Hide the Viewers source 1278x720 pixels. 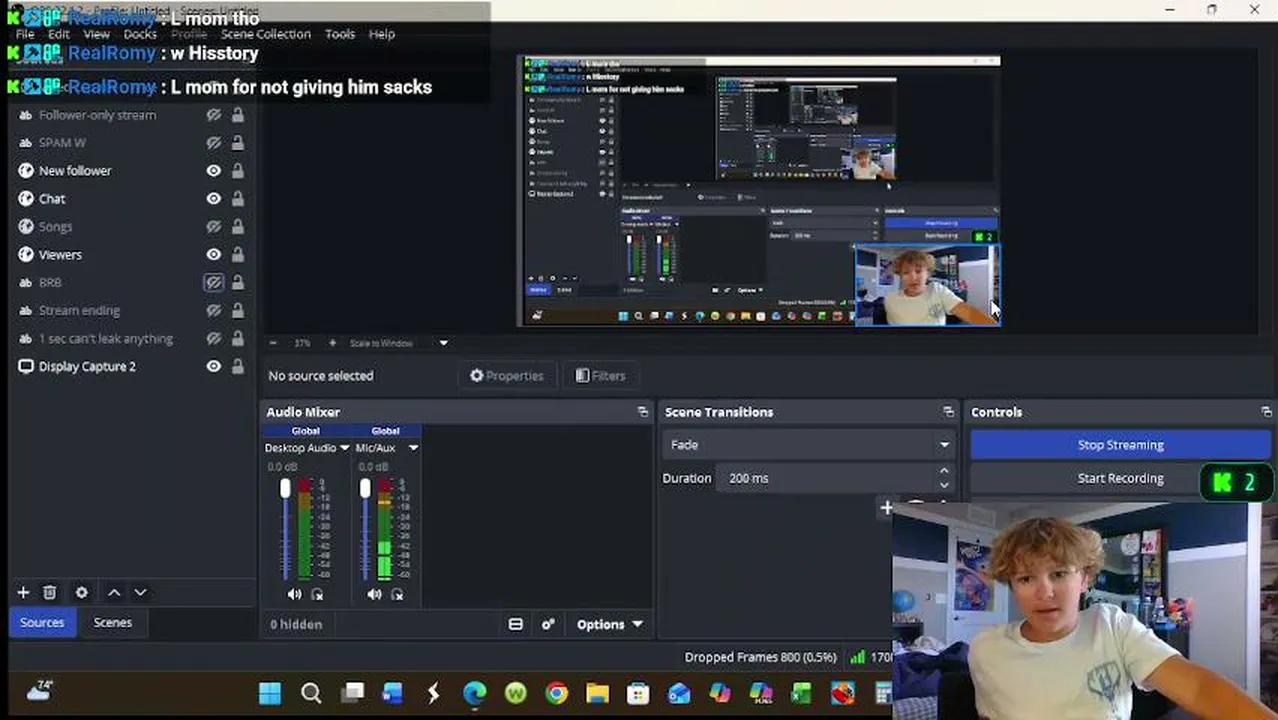(x=213, y=255)
